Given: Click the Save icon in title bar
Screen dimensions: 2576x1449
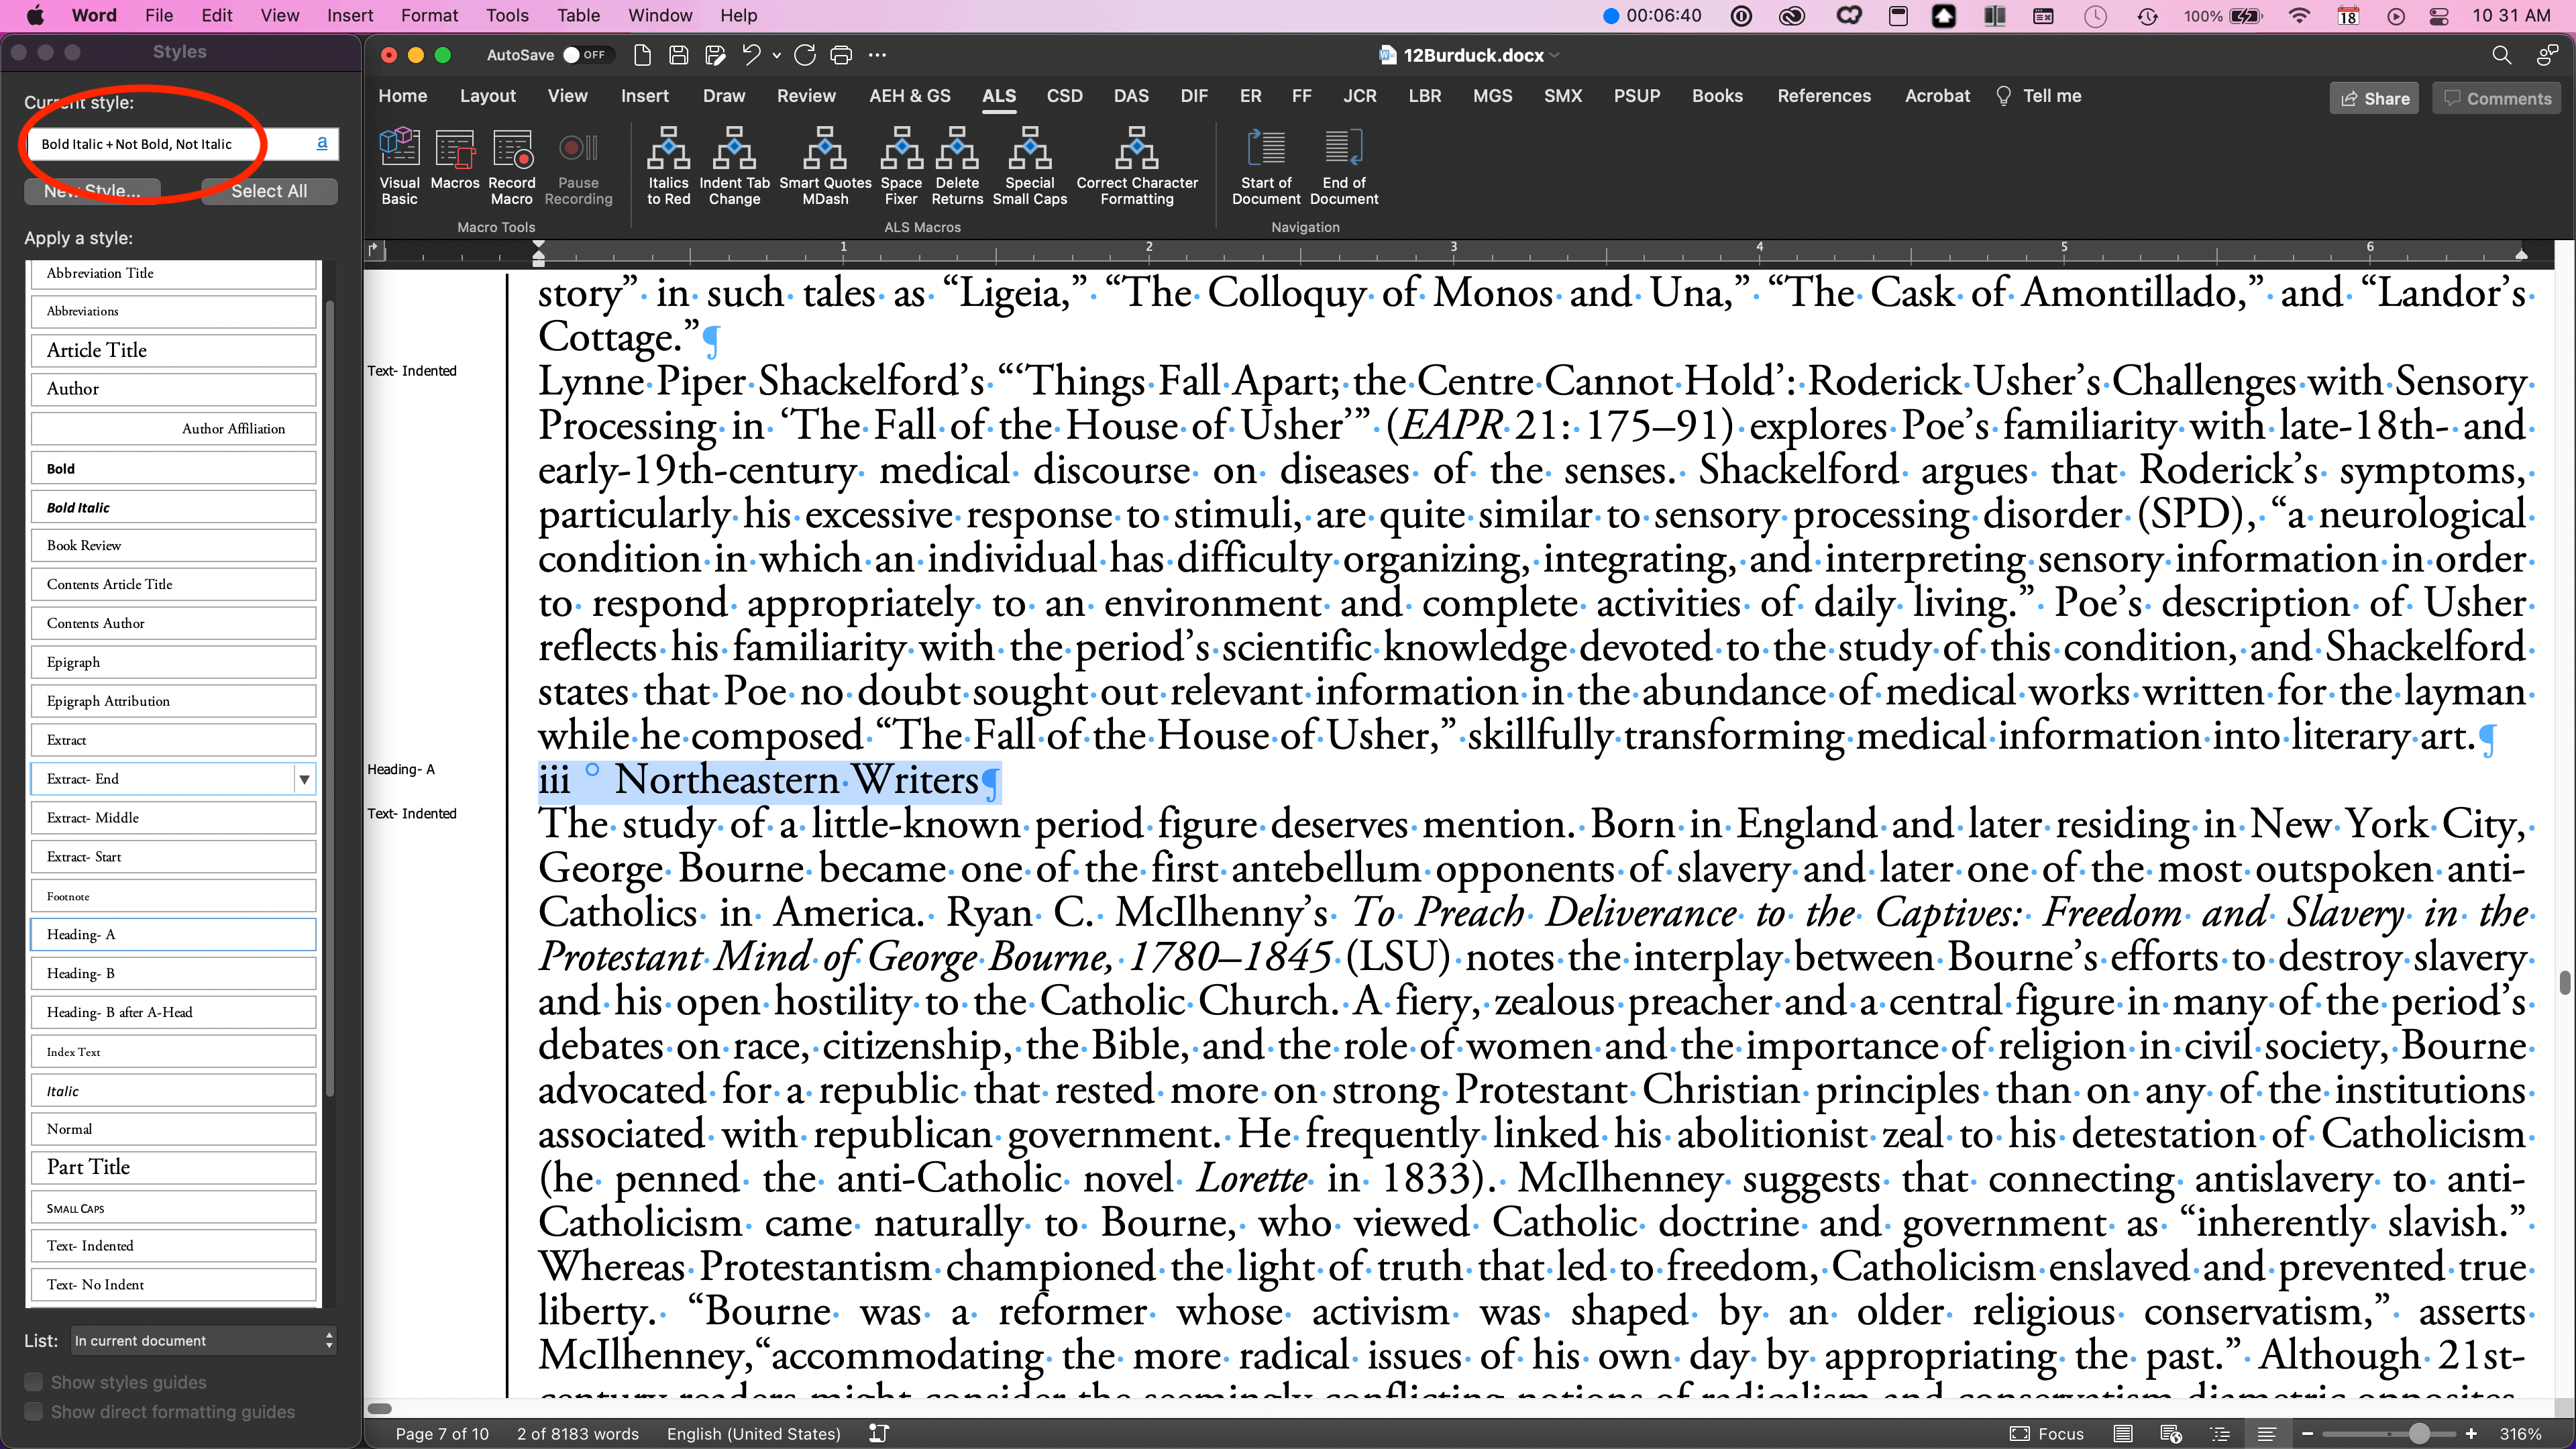Looking at the screenshot, I should tap(678, 55).
